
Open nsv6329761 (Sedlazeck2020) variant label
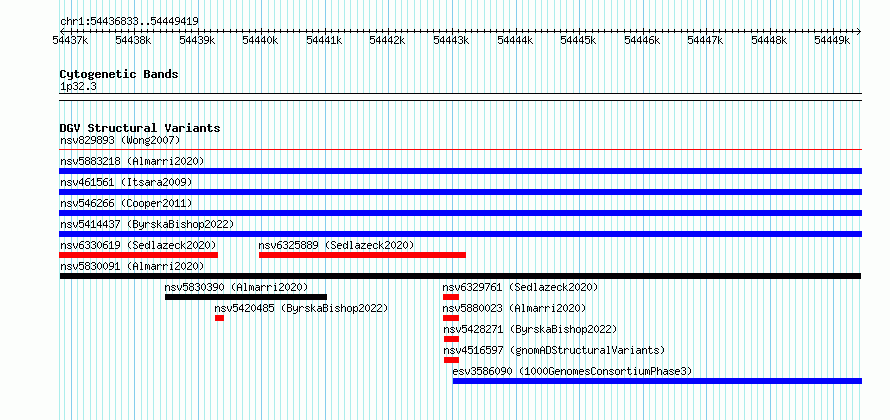click(520, 287)
